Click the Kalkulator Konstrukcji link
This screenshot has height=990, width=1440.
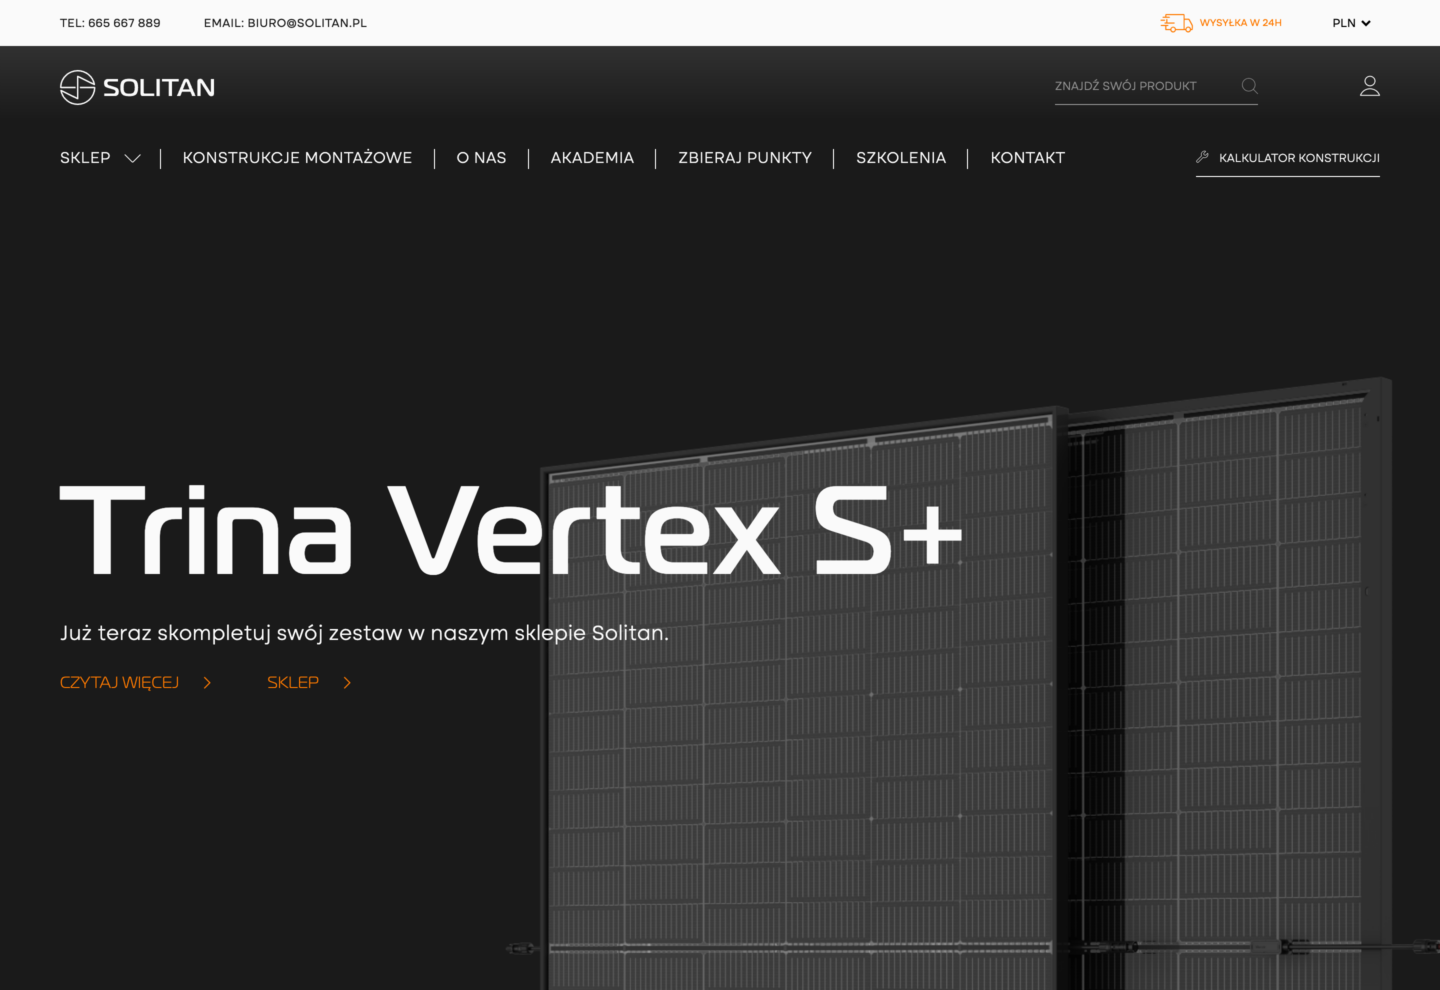point(1298,158)
